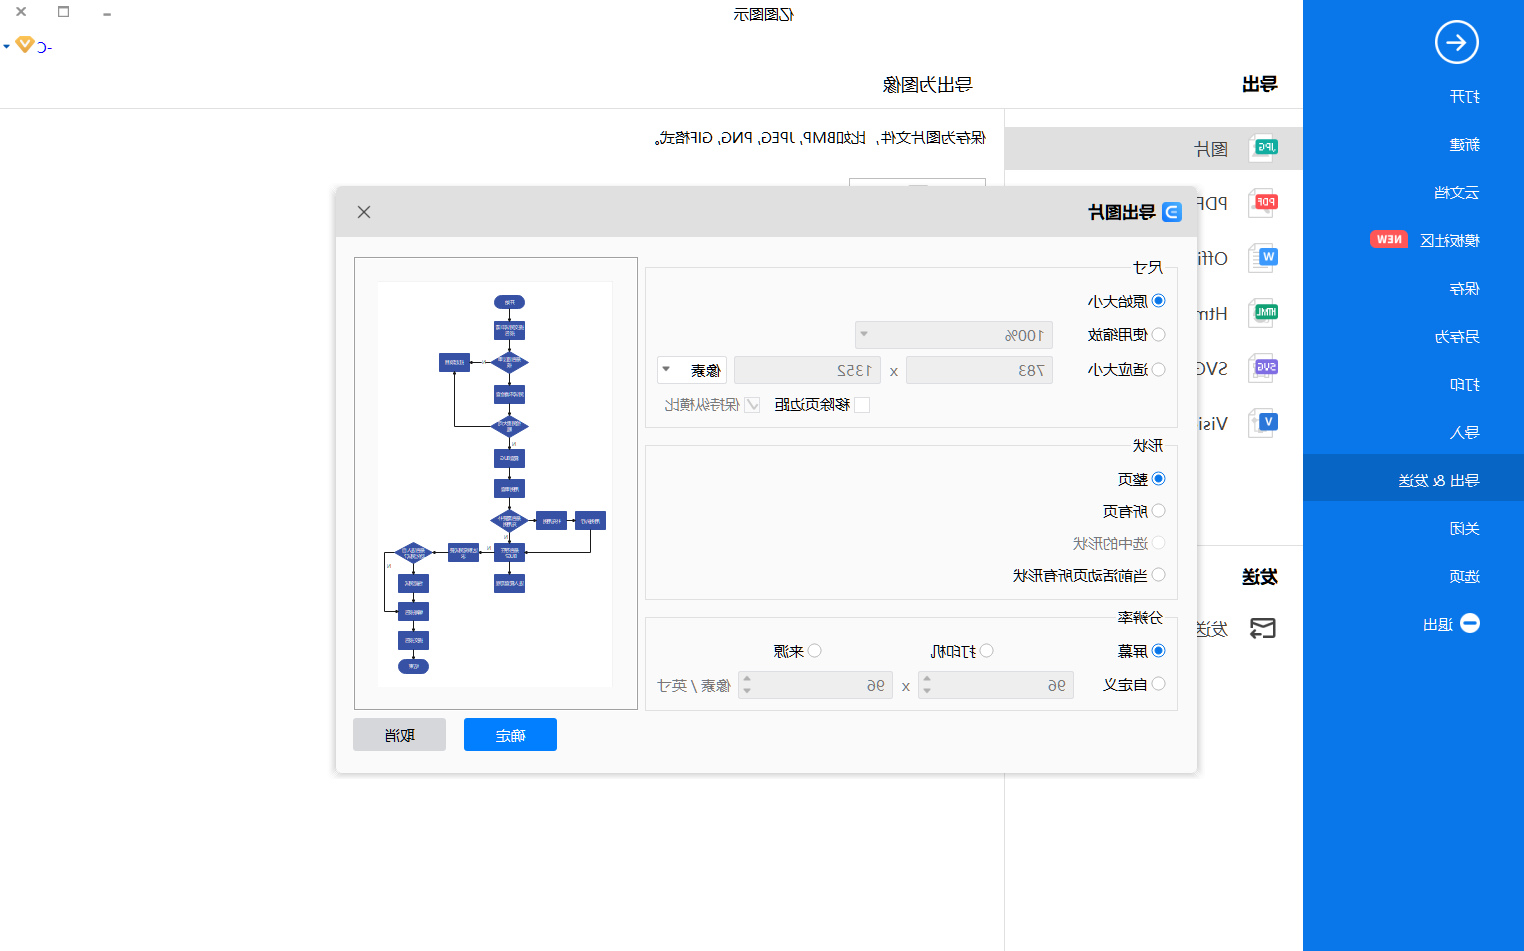Select the 屏幕 resolution radio button
Viewport: 1524px width, 951px height.
coord(1158,651)
